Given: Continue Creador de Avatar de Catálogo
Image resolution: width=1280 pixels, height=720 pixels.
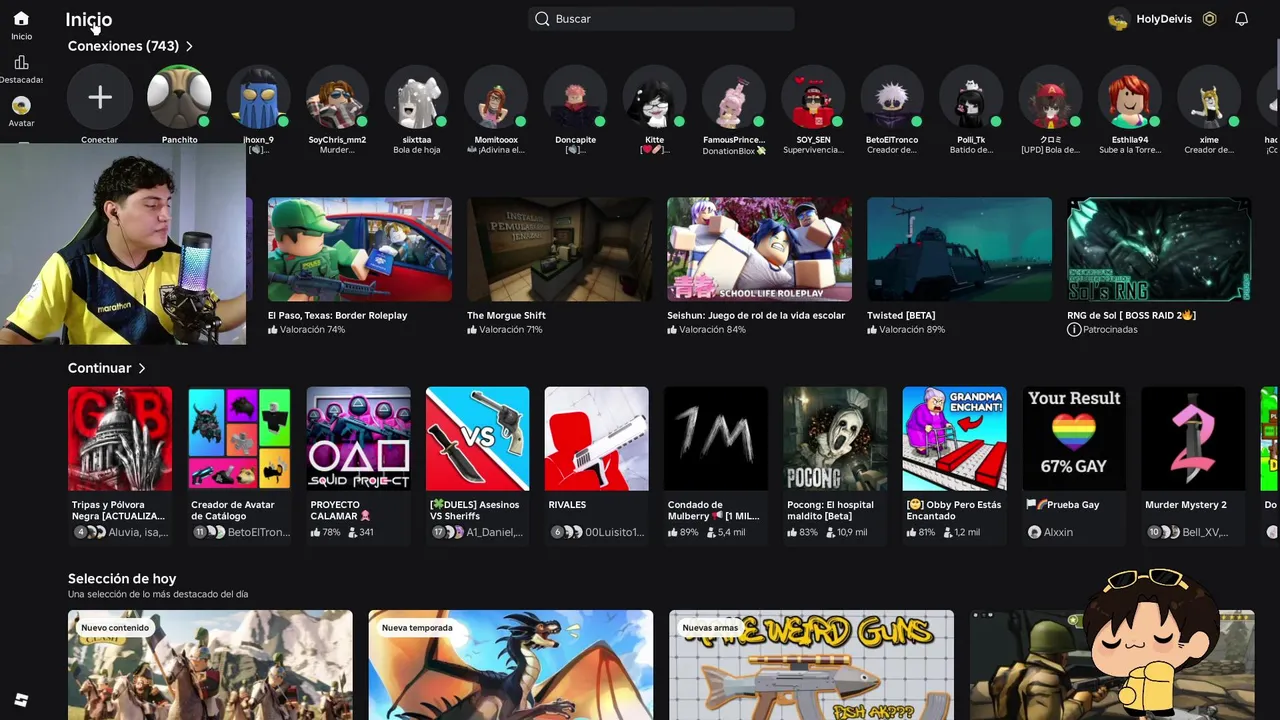Looking at the screenshot, I should (x=239, y=439).
